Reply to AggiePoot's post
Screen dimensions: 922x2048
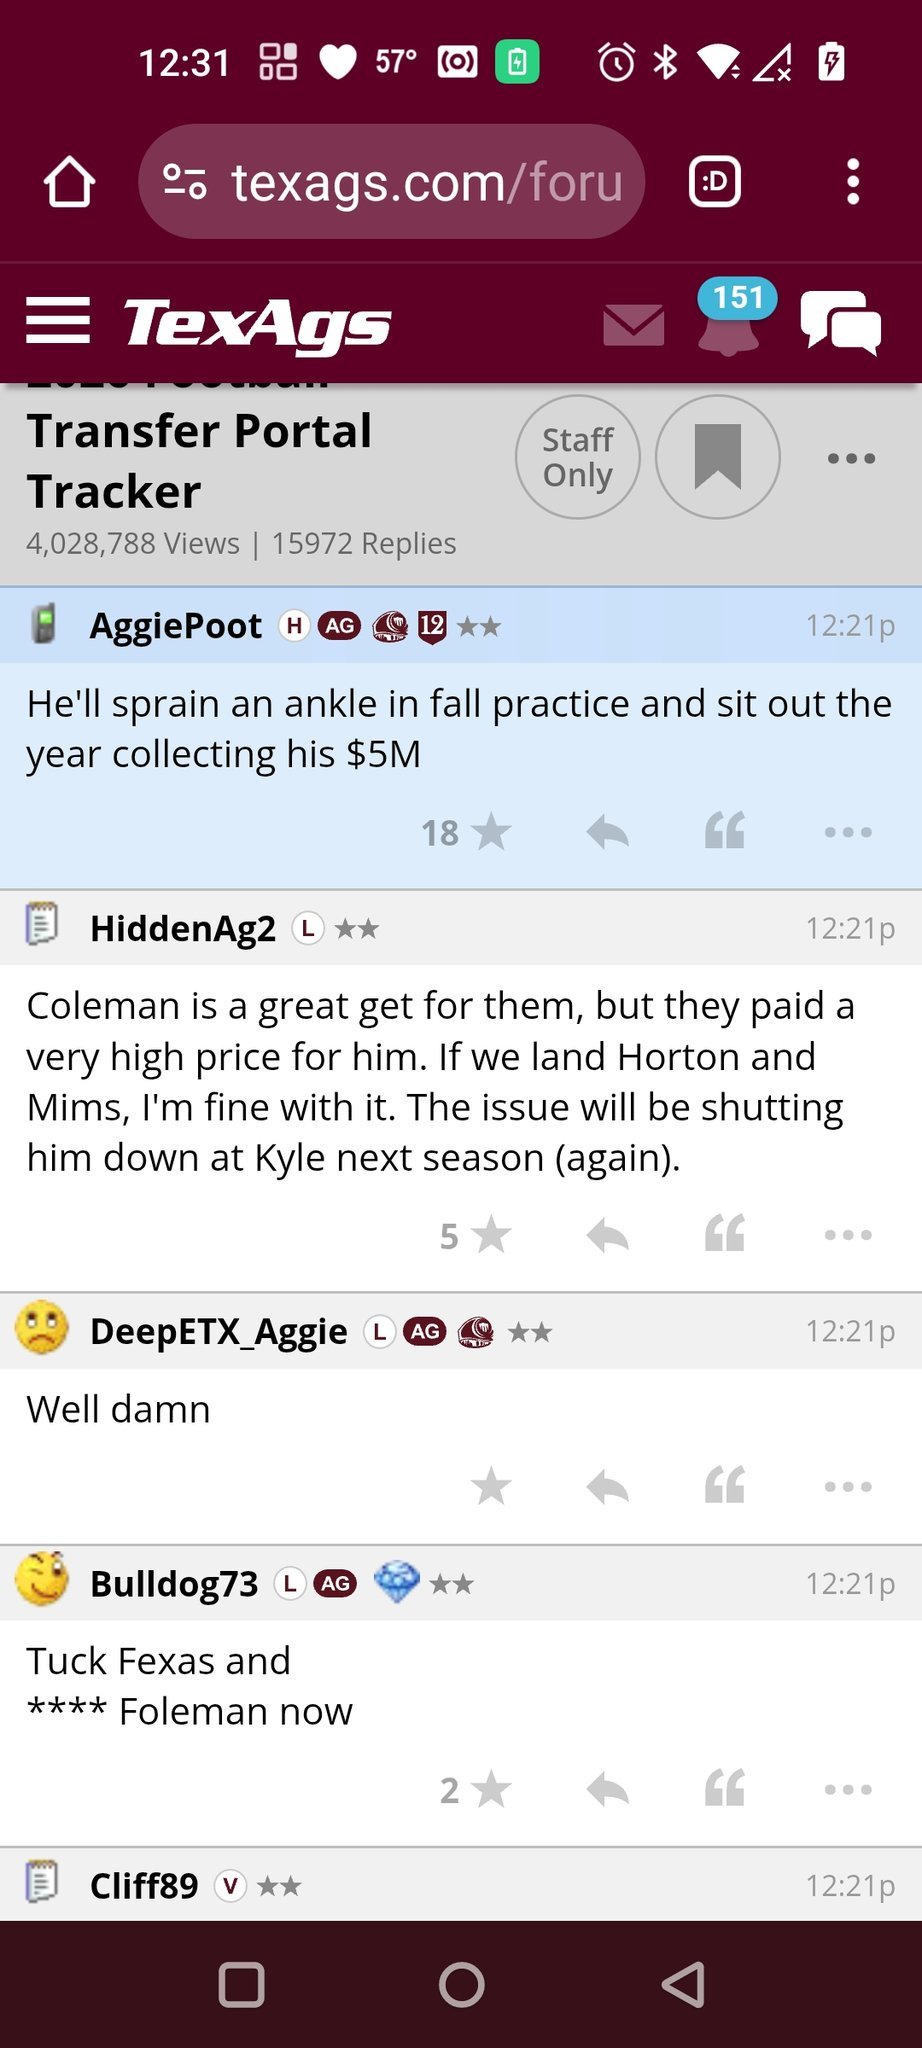[608, 832]
